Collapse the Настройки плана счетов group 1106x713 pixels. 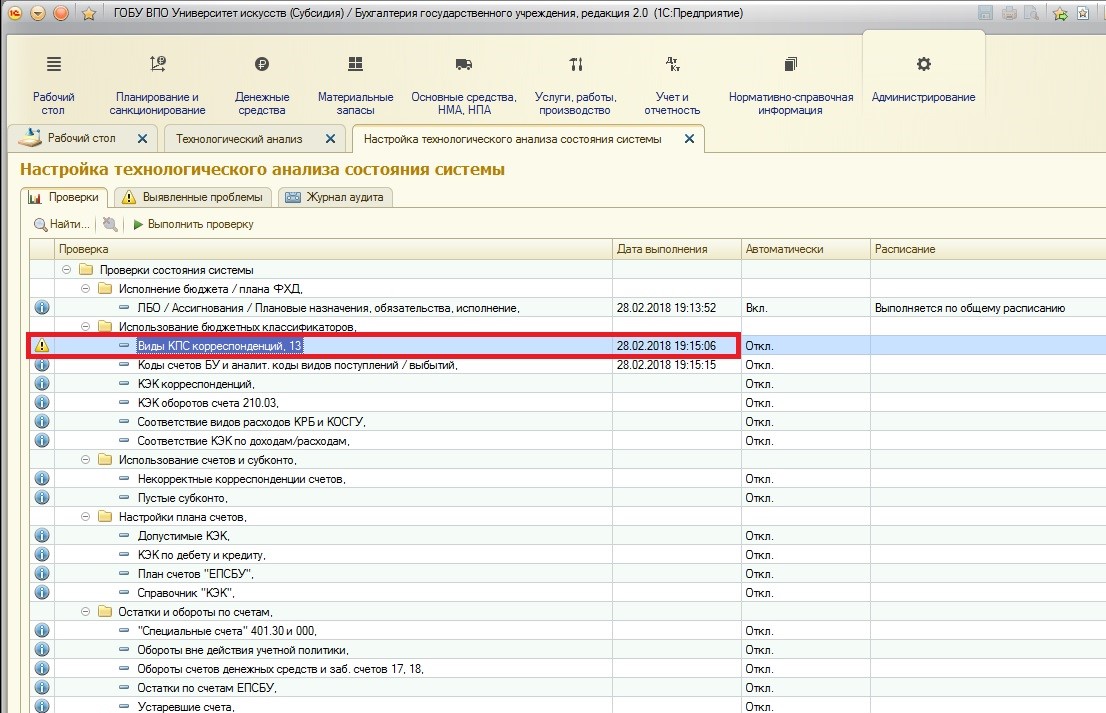pyautogui.click(x=86, y=517)
